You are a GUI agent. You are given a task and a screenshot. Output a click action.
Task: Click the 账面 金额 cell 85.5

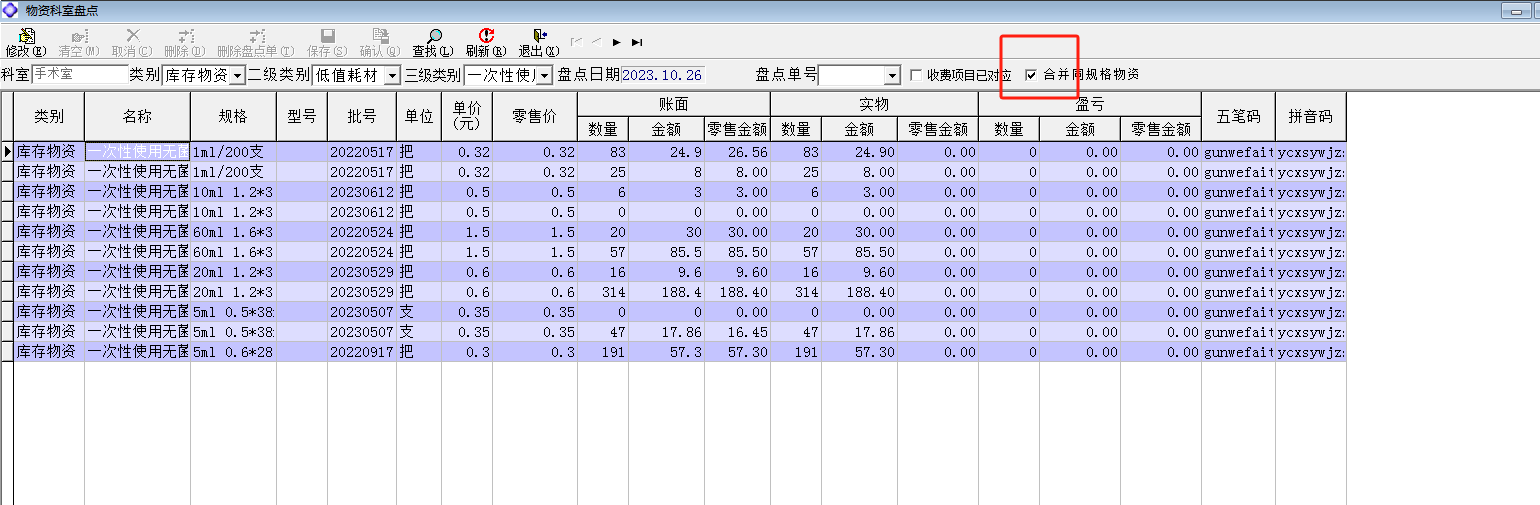667,252
